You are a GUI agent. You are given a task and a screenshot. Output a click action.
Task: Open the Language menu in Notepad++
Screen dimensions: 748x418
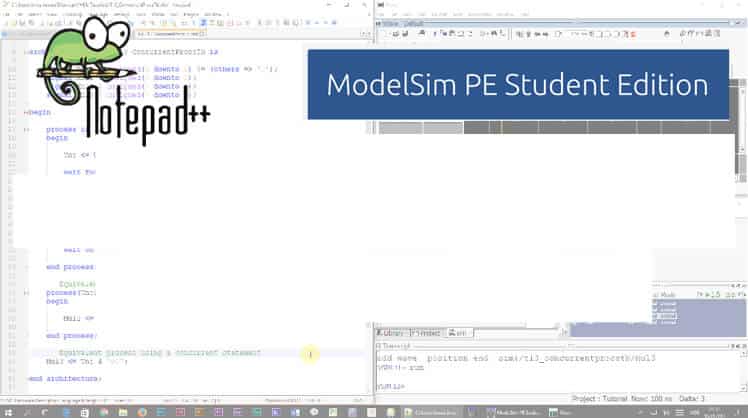(98, 14)
